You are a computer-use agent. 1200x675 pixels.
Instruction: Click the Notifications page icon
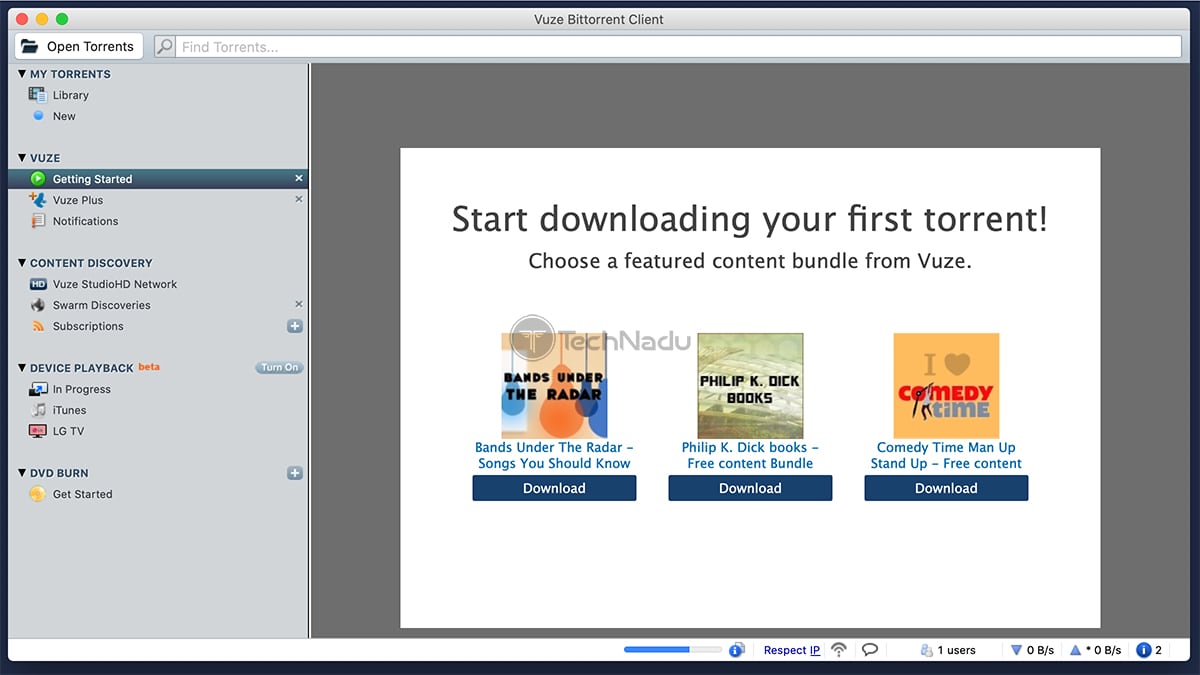(38, 221)
